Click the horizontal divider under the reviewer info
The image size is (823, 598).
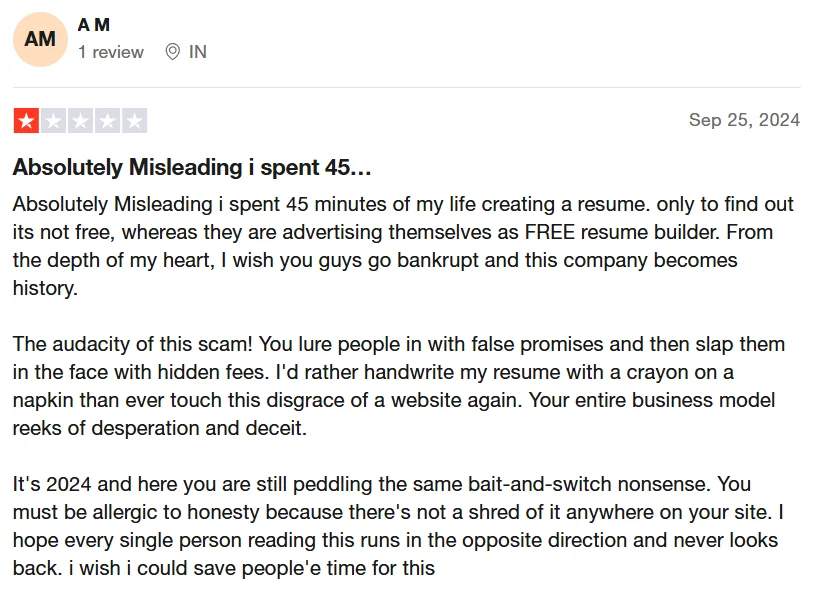click(x=407, y=87)
